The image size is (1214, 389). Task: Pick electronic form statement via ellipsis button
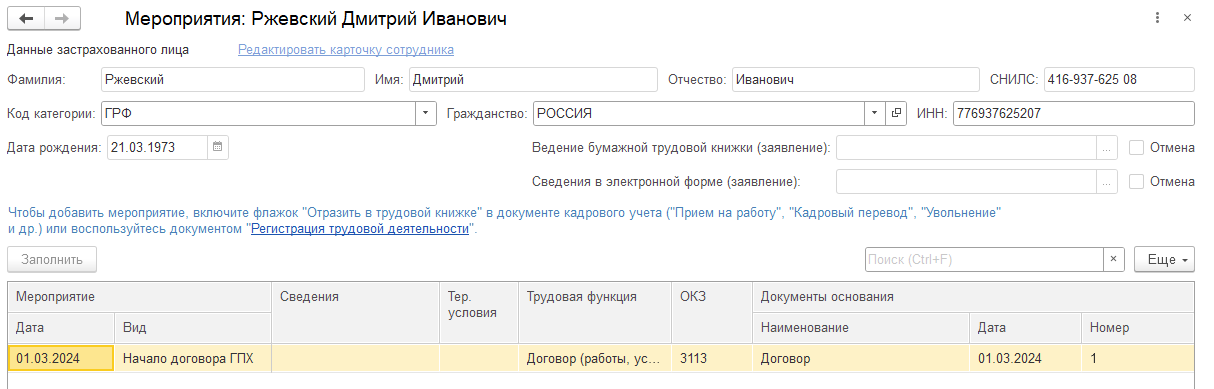pyautogui.click(x=1106, y=182)
